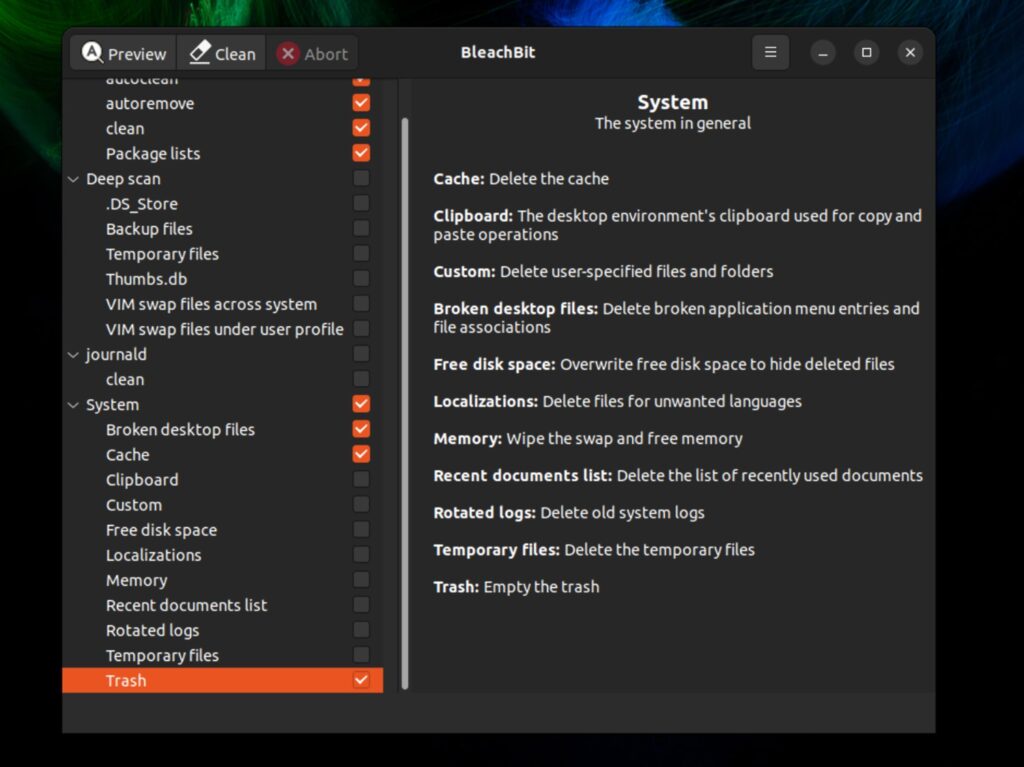Screen dimensions: 1024x767
Task: Collapse the Deep scan section
Action: [x=73, y=178]
